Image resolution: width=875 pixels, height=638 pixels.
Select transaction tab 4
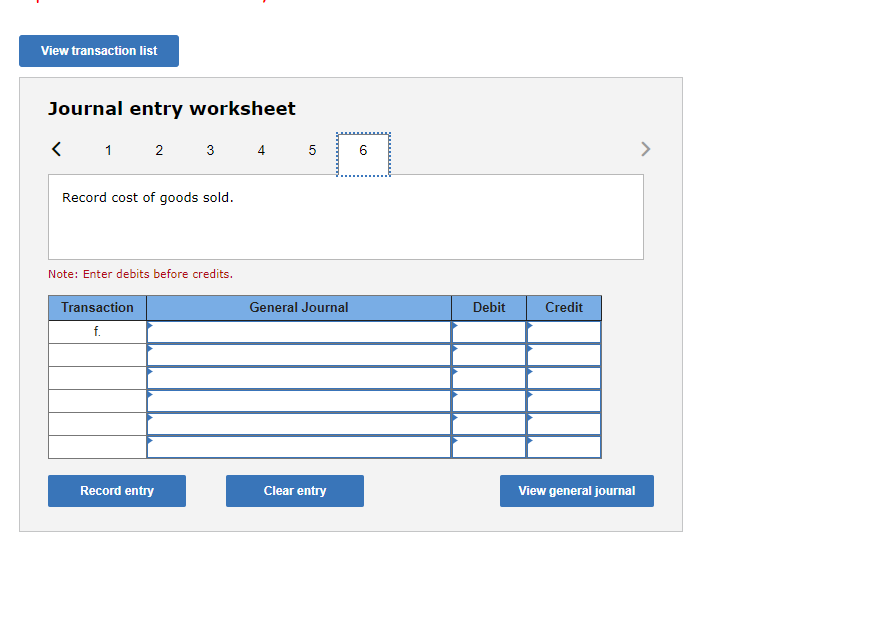(261, 150)
